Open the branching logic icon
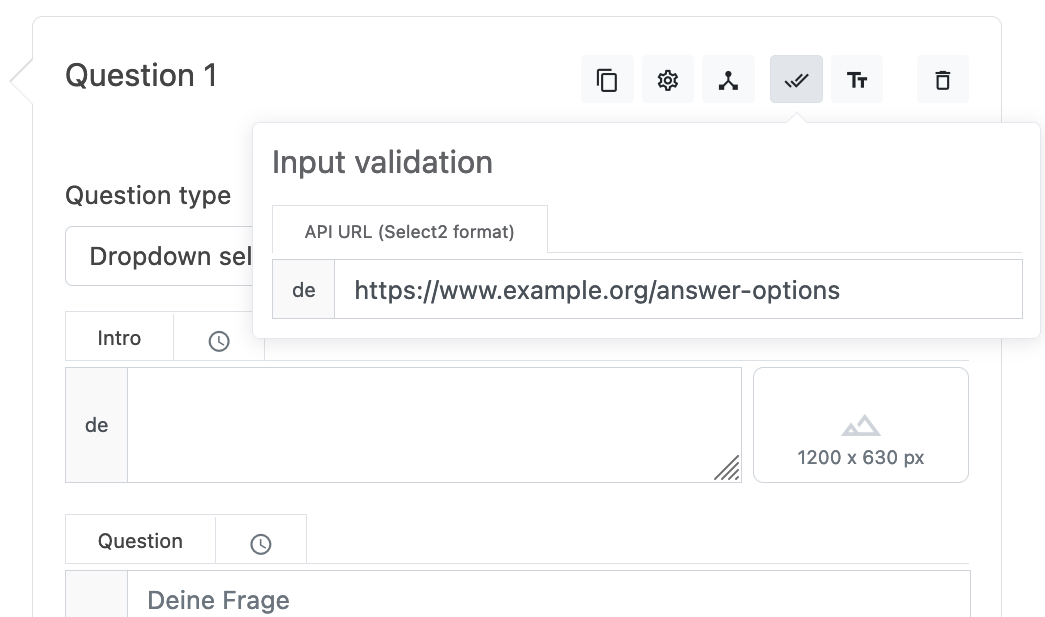The image size is (1045, 617). coord(728,80)
